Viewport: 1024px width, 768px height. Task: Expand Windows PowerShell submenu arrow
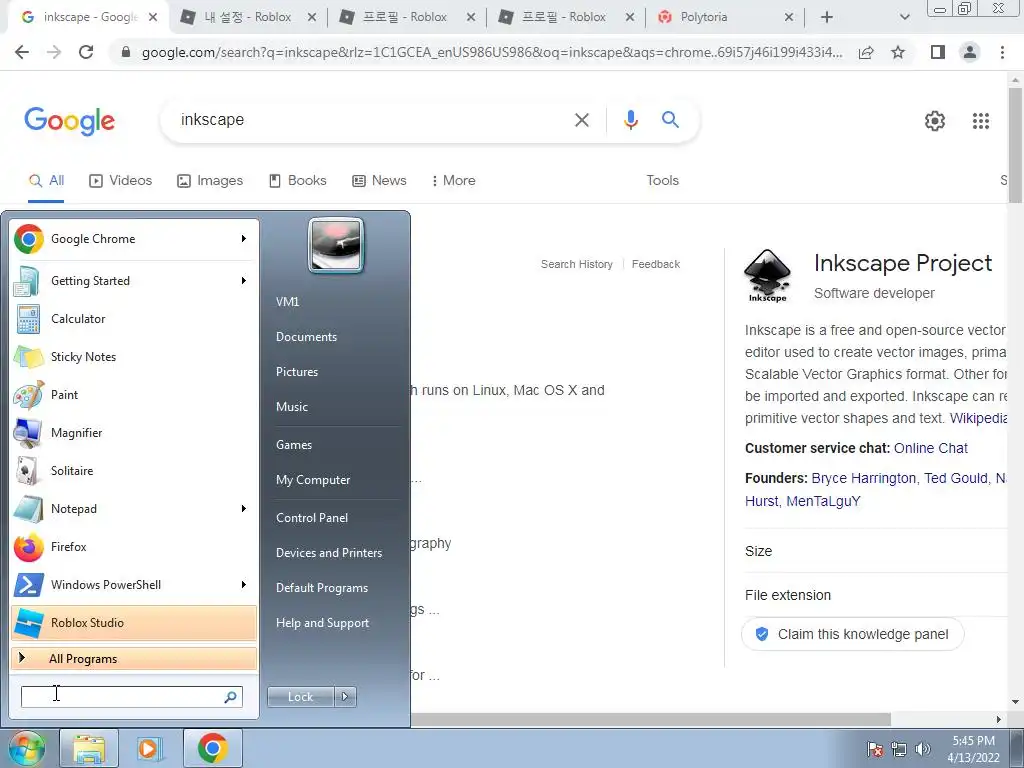click(244, 584)
